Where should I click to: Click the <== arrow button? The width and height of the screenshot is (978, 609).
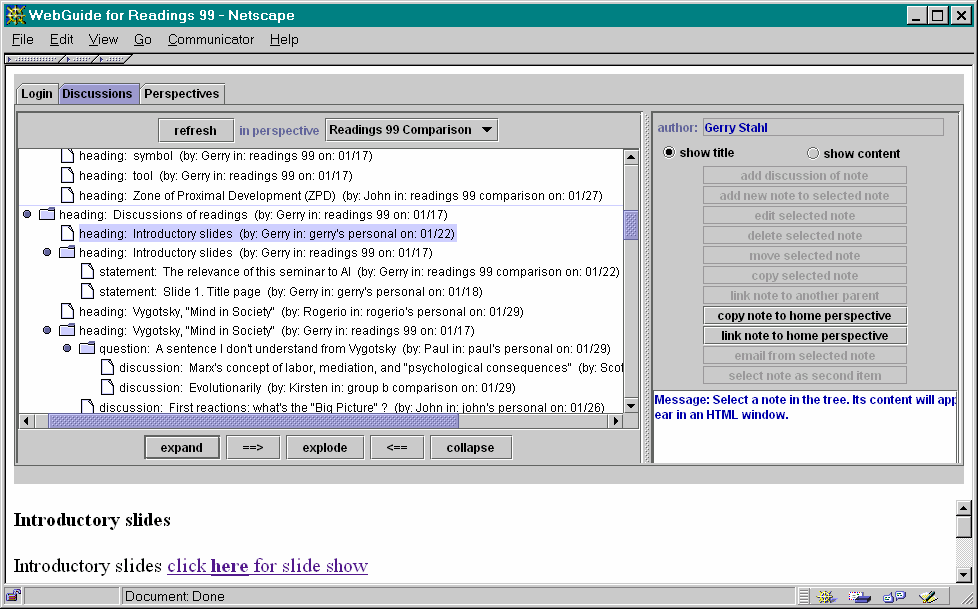point(397,447)
